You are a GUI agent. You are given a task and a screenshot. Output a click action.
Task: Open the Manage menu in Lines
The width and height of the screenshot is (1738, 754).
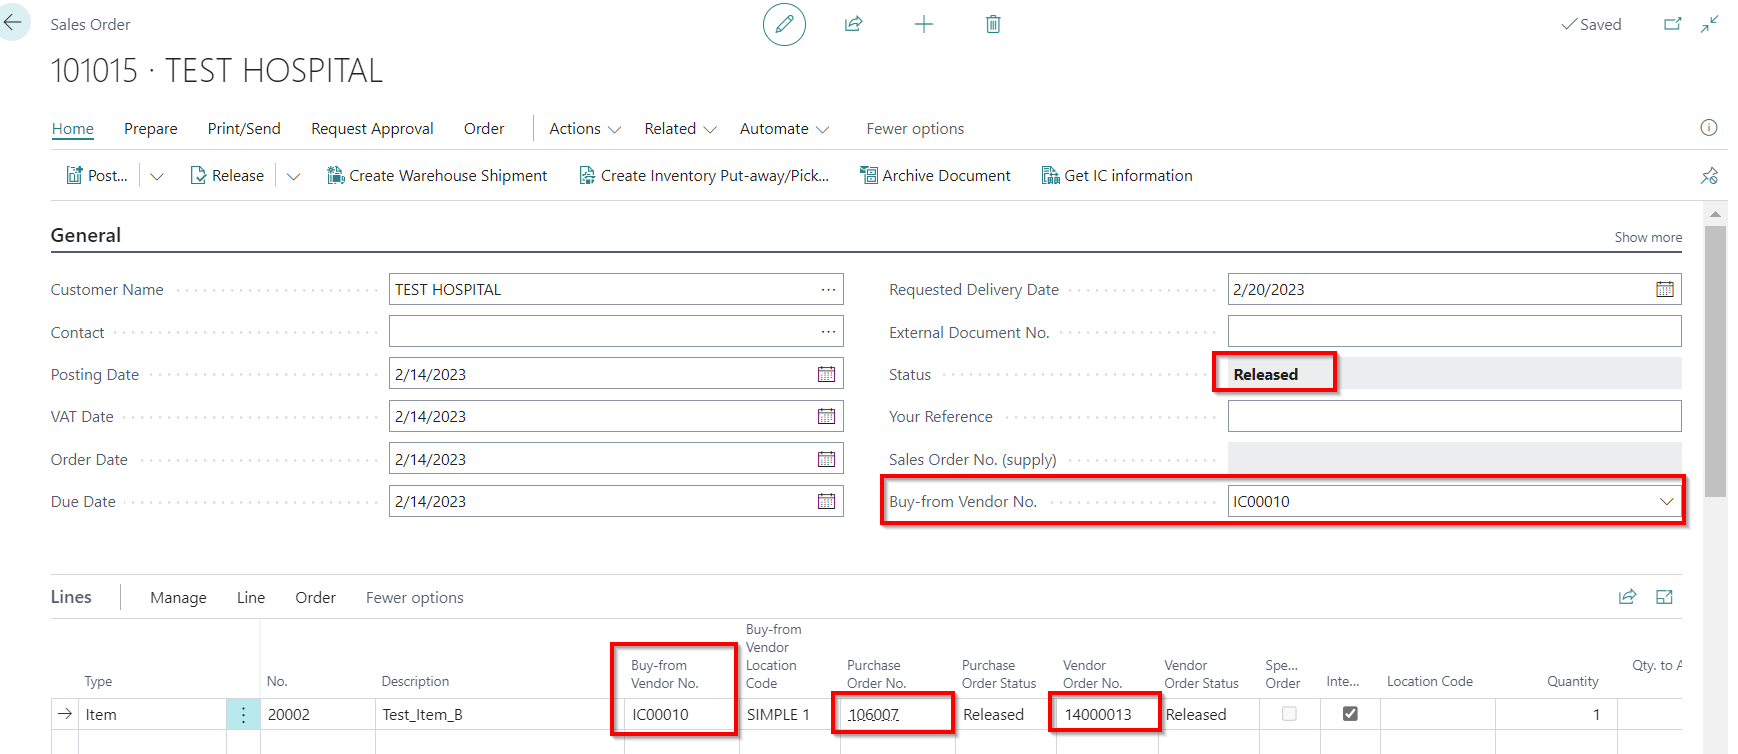(x=178, y=598)
